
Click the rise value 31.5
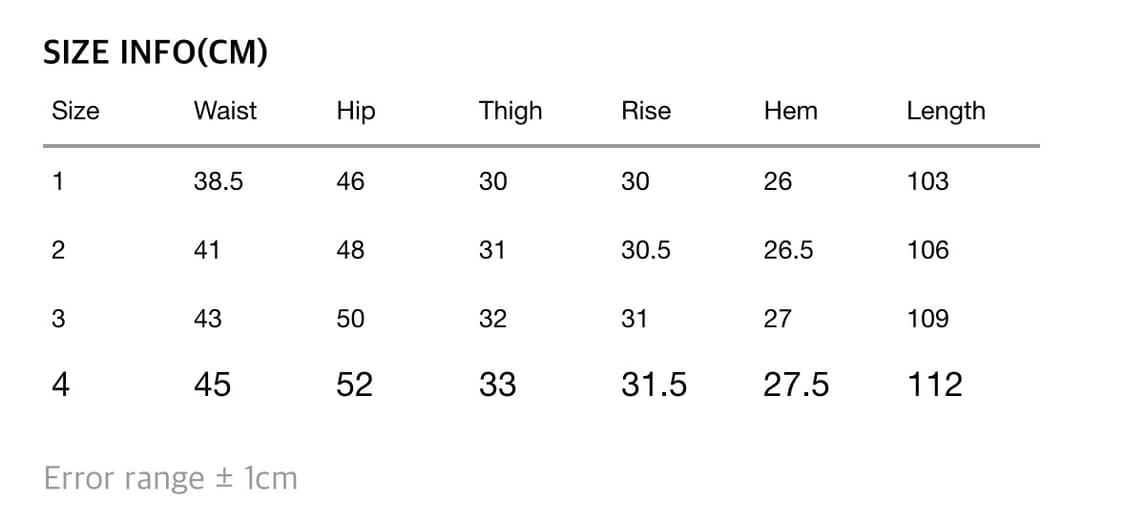tap(654, 385)
